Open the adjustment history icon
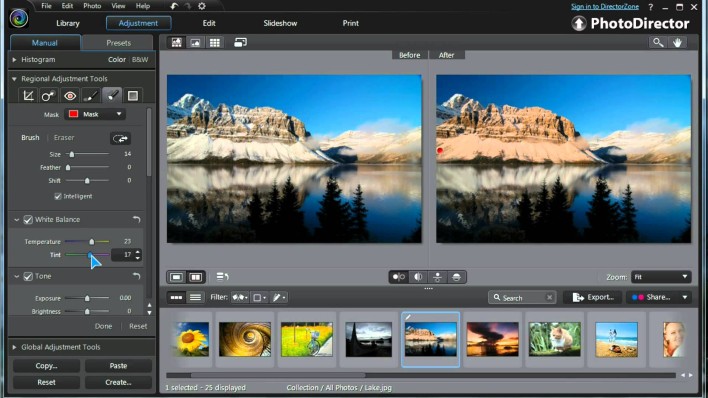 point(222,276)
